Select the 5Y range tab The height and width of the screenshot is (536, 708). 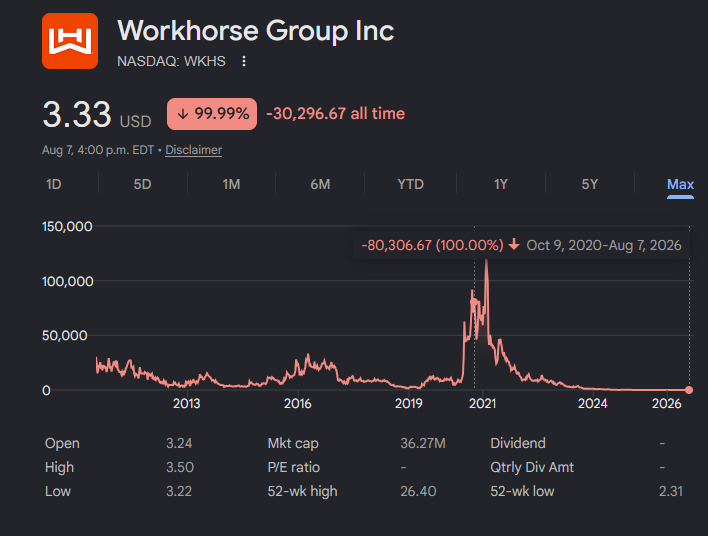(590, 184)
